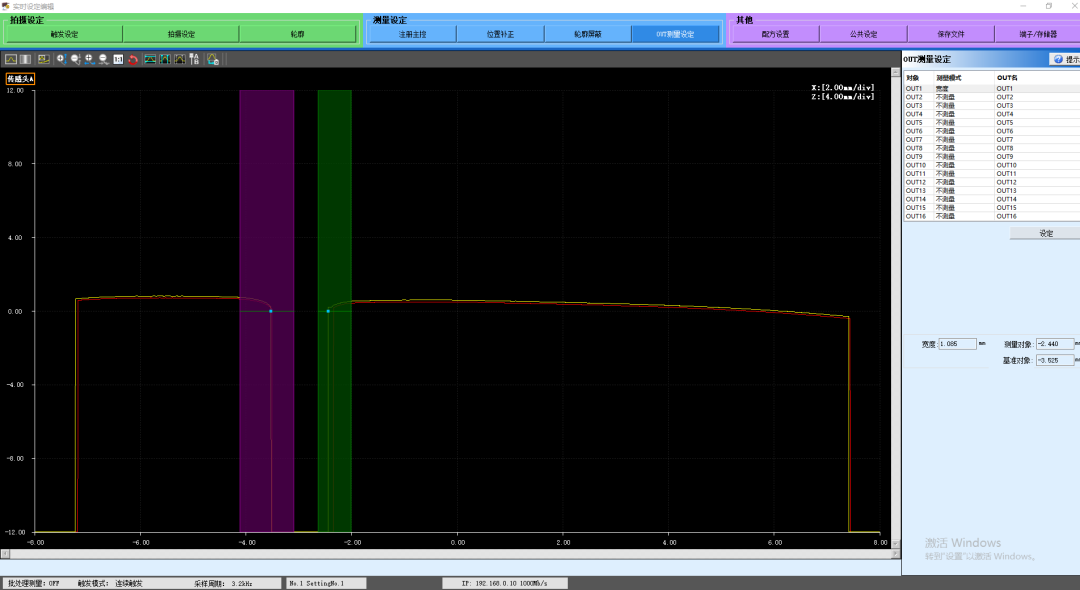Image resolution: width=1080 pixels, height=590 pixels.
Task: Click the first magnifier zoom icon in toolbar
Action: pyautogui.click(x=60, y=59)
